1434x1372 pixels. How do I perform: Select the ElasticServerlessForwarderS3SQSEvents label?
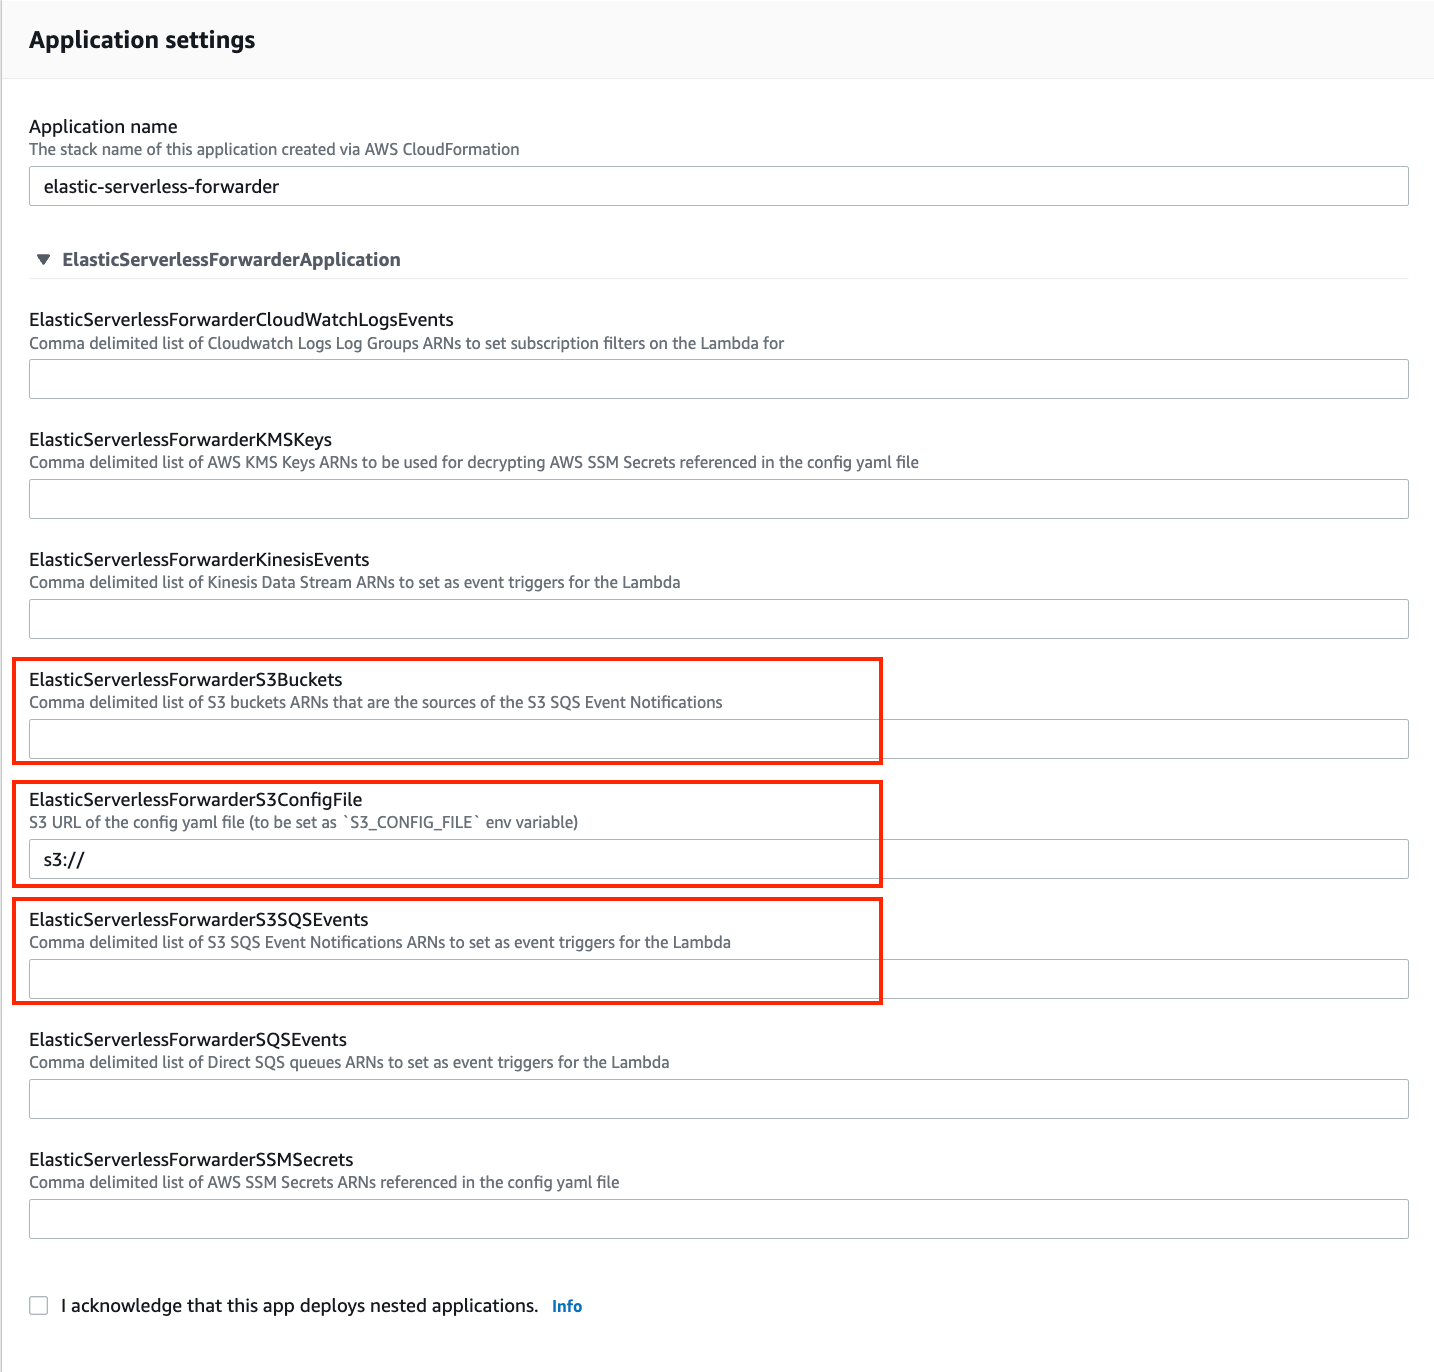pos(199,919)
